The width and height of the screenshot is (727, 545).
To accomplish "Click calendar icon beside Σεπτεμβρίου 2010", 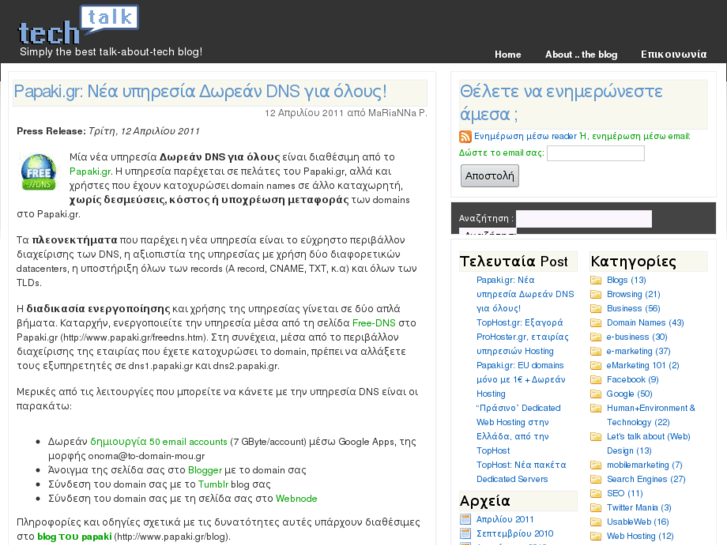I will pos(465,534).
